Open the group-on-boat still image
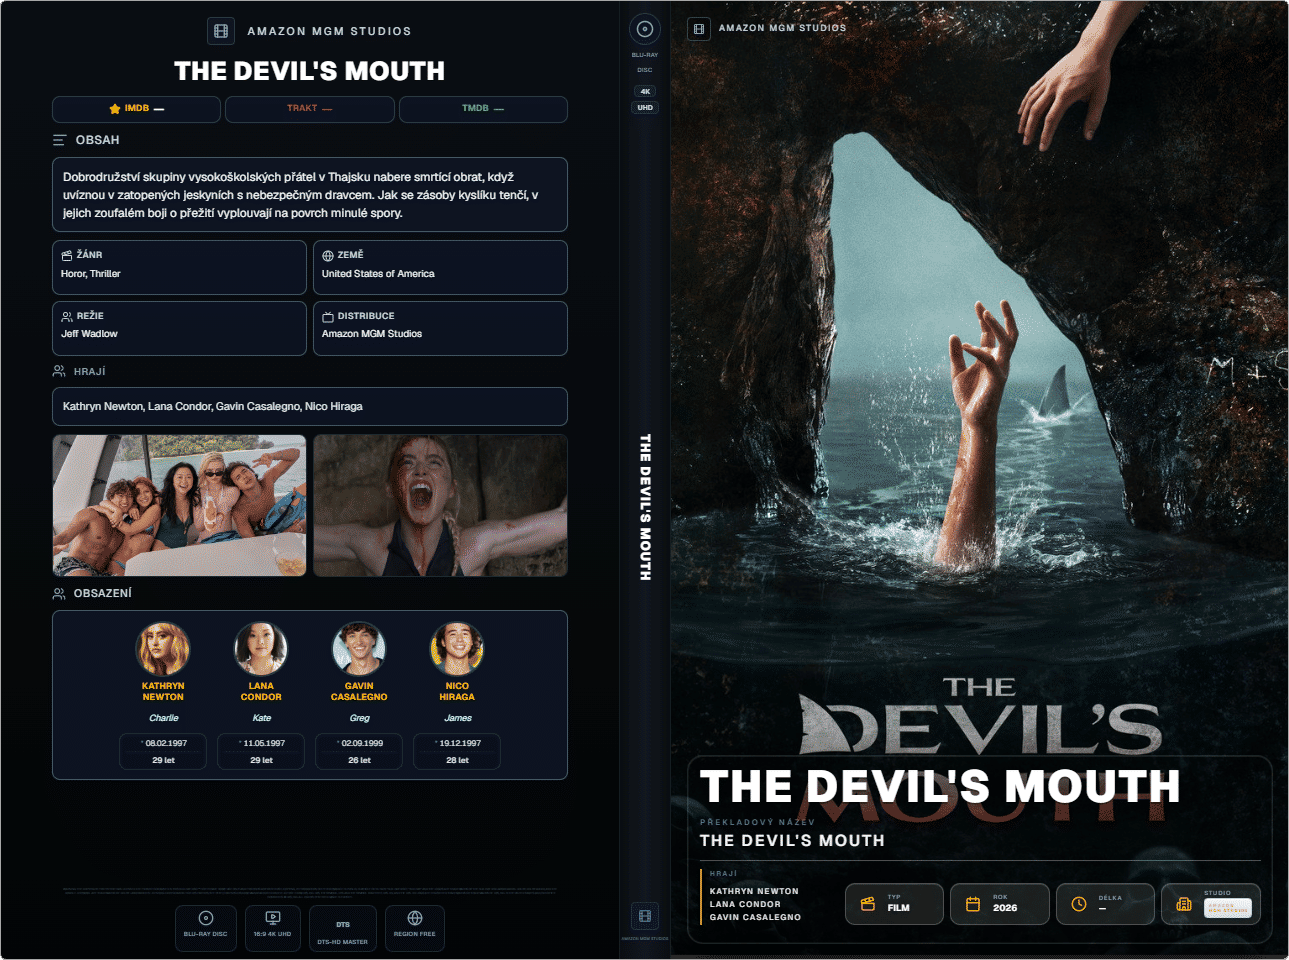1289x960 pixels. [180, 505]
